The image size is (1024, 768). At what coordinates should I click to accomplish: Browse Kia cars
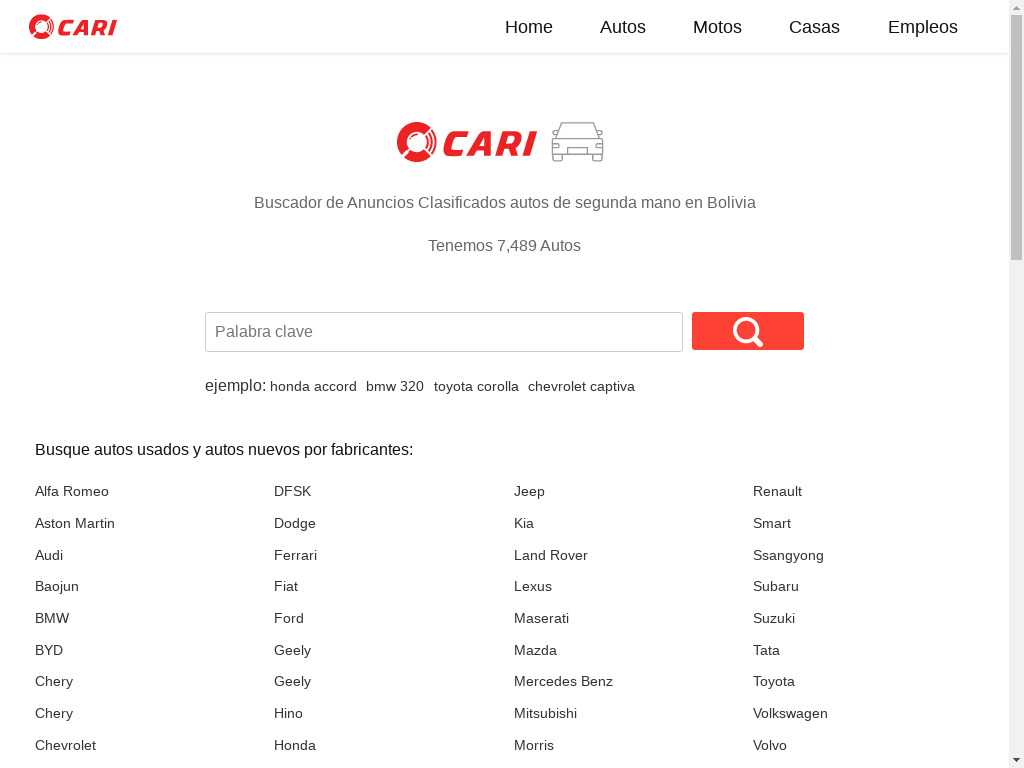524,523
